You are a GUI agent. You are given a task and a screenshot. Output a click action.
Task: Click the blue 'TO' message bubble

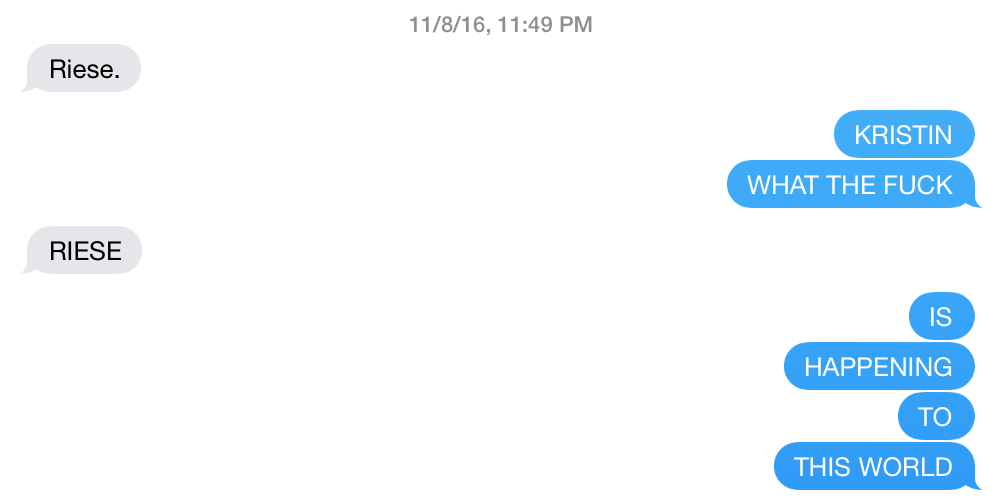tap(936, 417)
